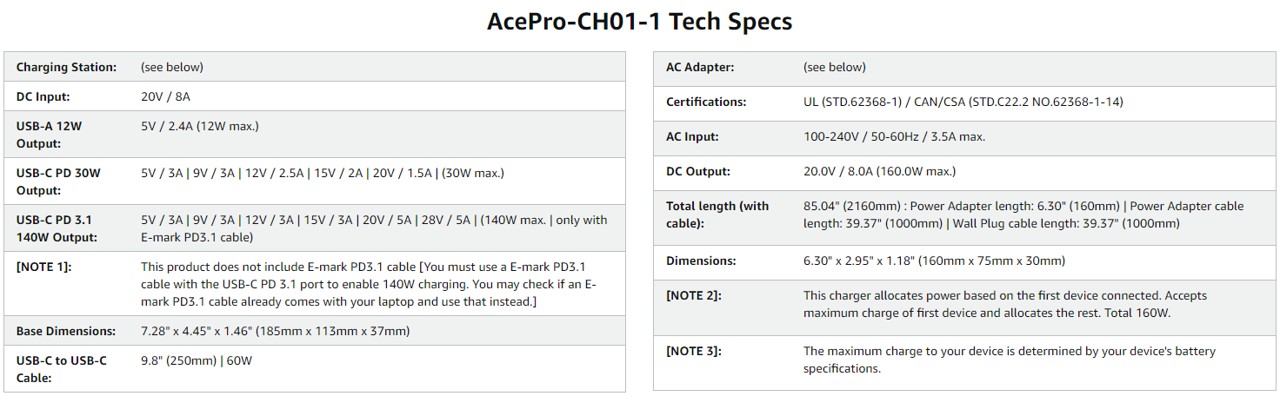The height and width of the screenshot is (396, 1280).
Task: Click the [NOTE 3] label
Action: click(x=694, y=351)
